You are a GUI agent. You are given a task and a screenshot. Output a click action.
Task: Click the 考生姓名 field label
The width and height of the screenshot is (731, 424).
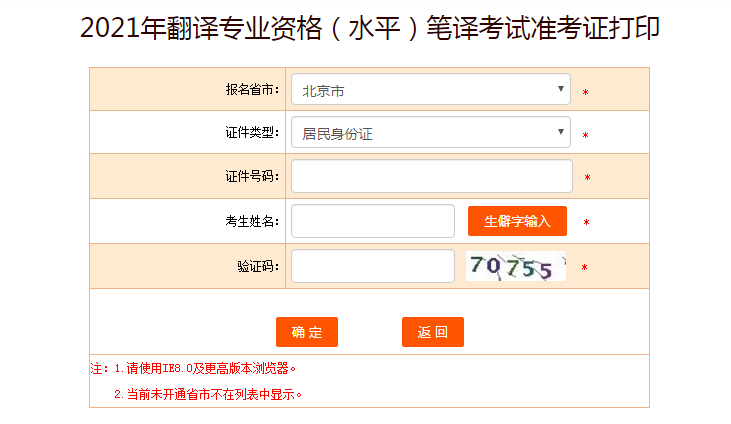[252, 221]
